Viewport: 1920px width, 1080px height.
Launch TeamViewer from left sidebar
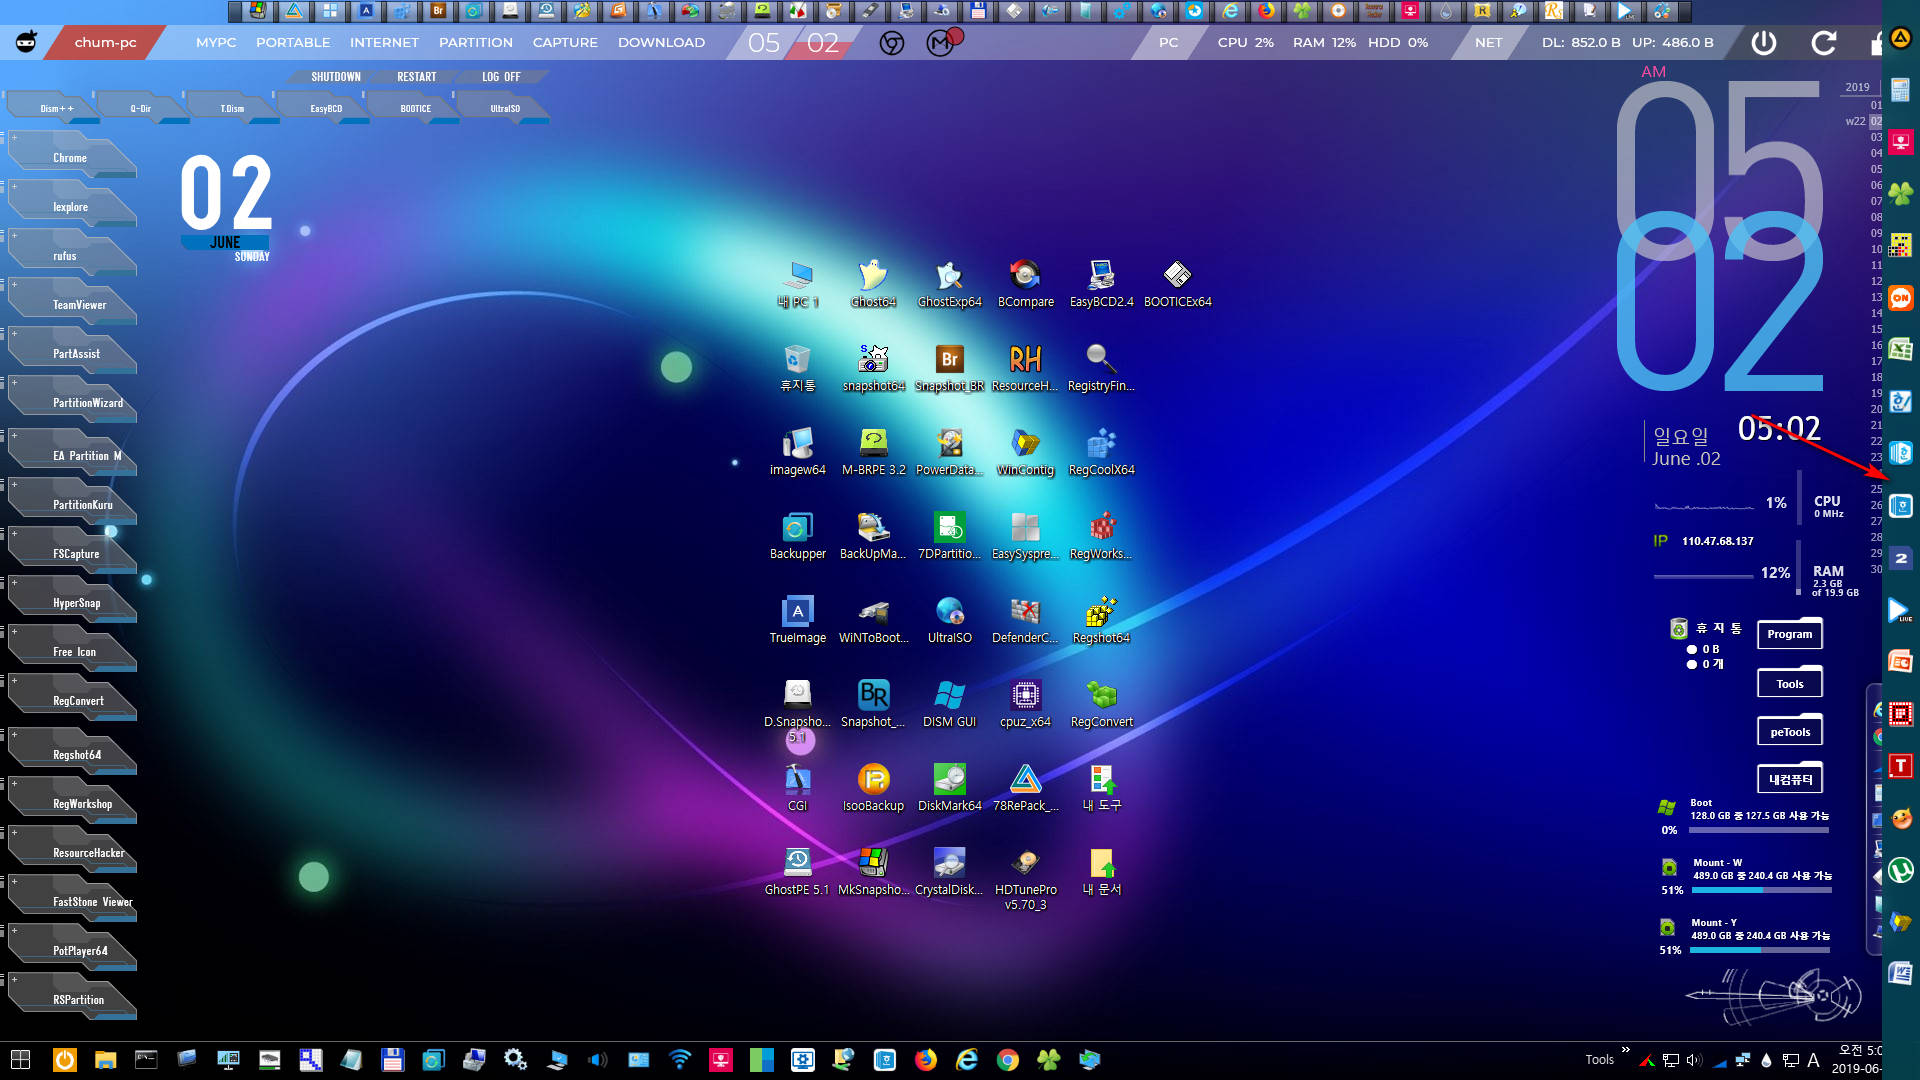point(72,304)
